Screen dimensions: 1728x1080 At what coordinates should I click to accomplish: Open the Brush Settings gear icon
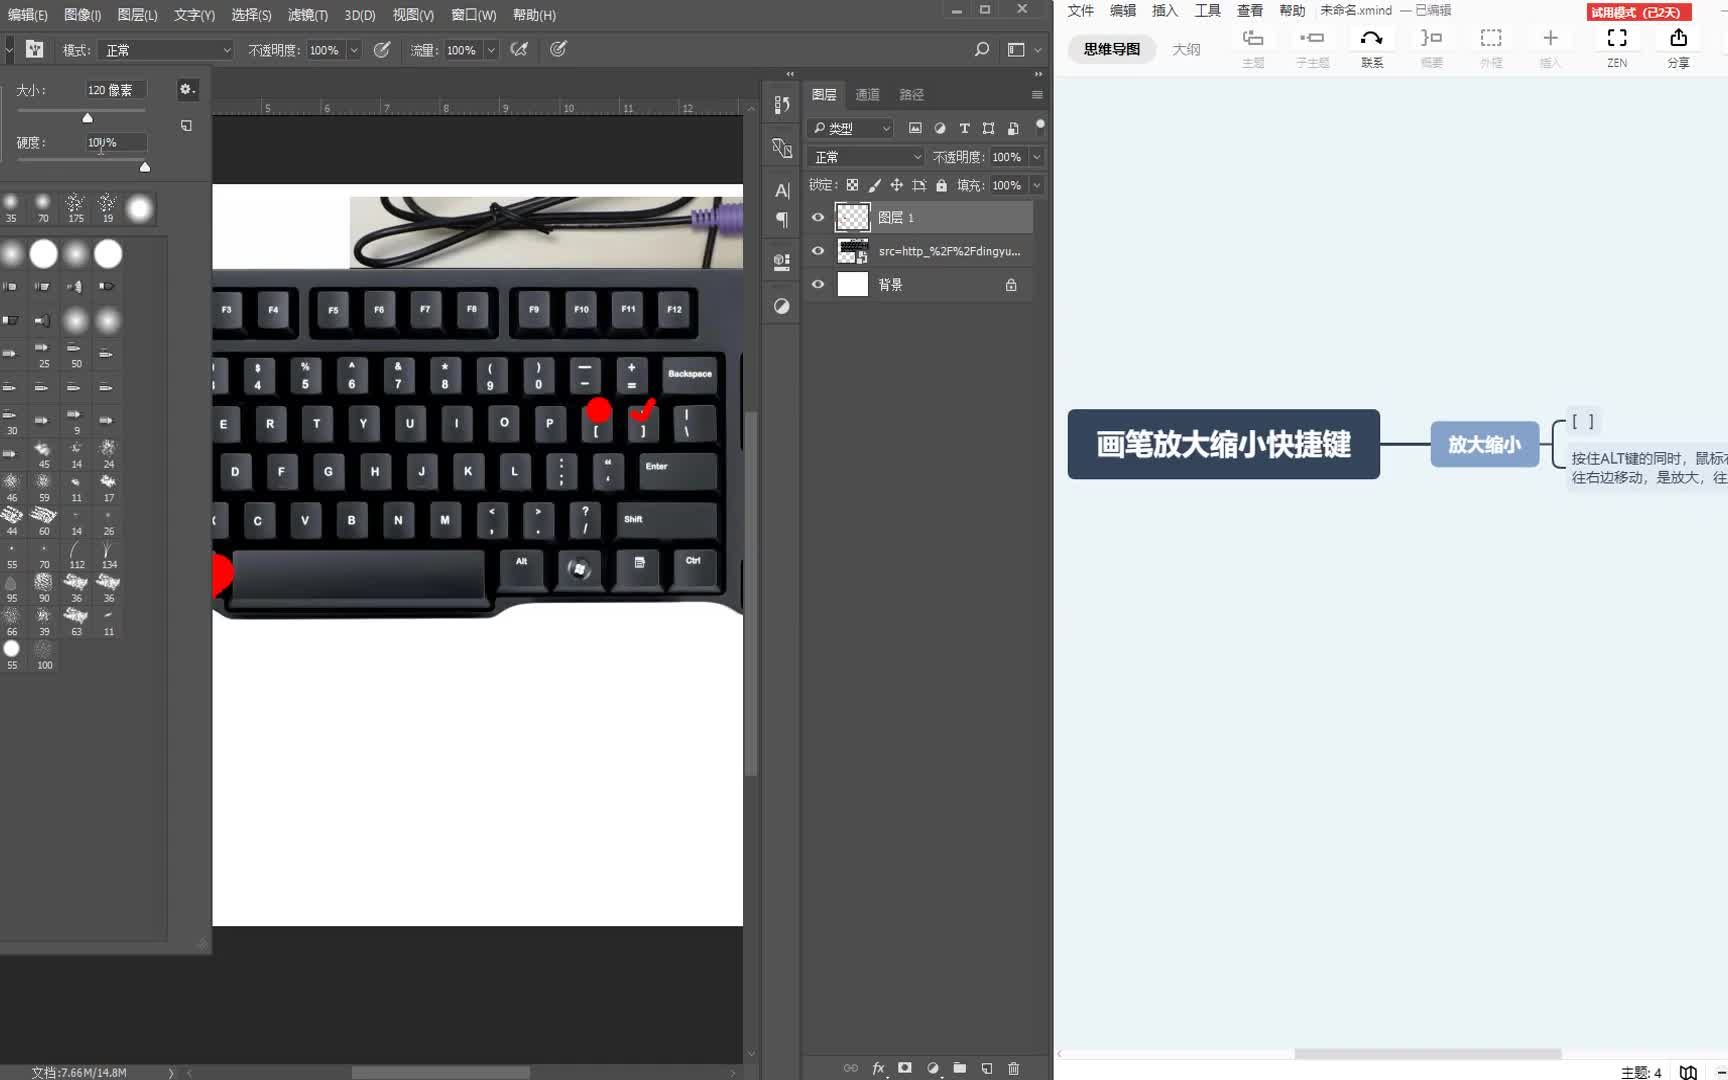pyautogui.click(x=186, y=89)
